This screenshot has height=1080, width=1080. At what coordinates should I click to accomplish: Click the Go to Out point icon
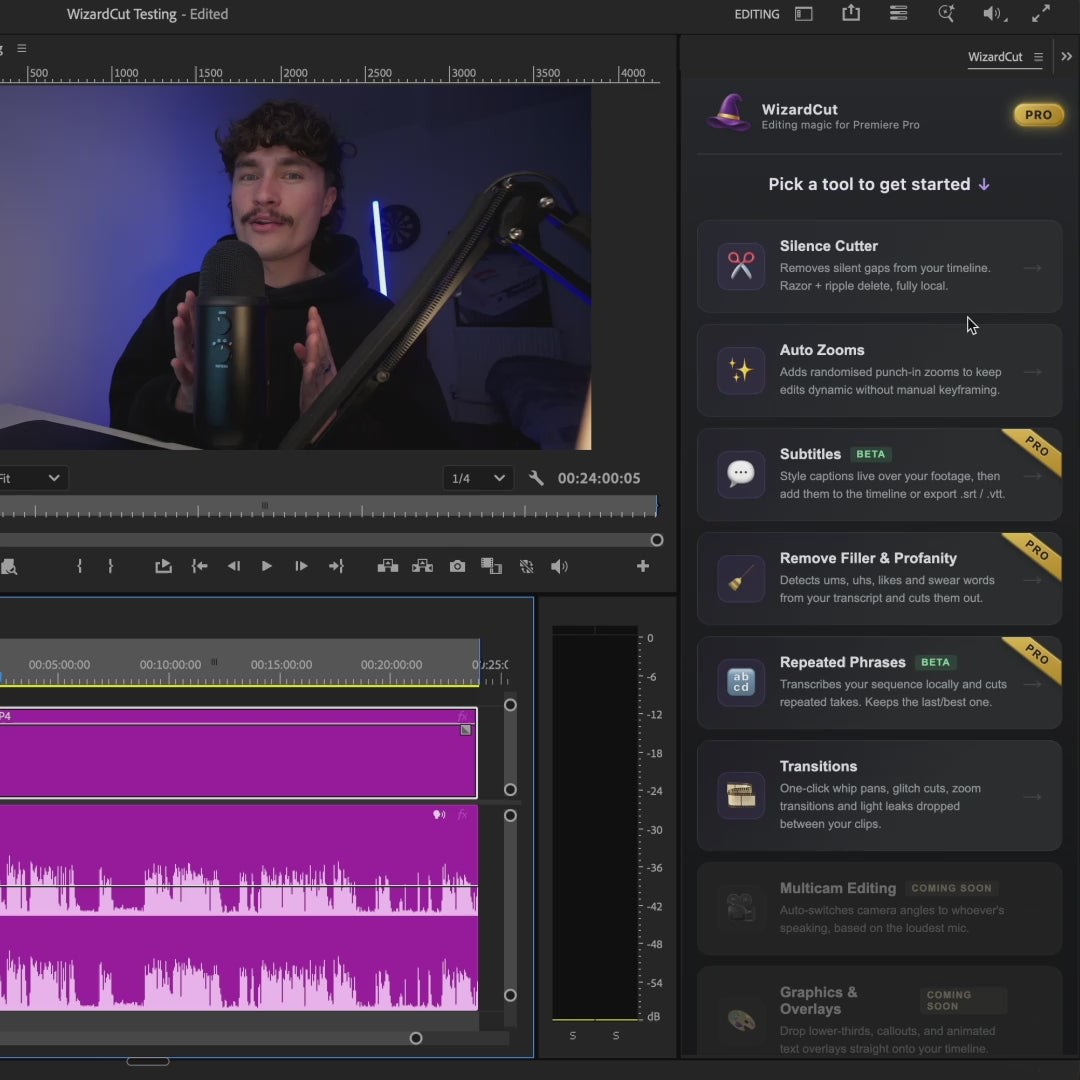click(x=336, y=566)
